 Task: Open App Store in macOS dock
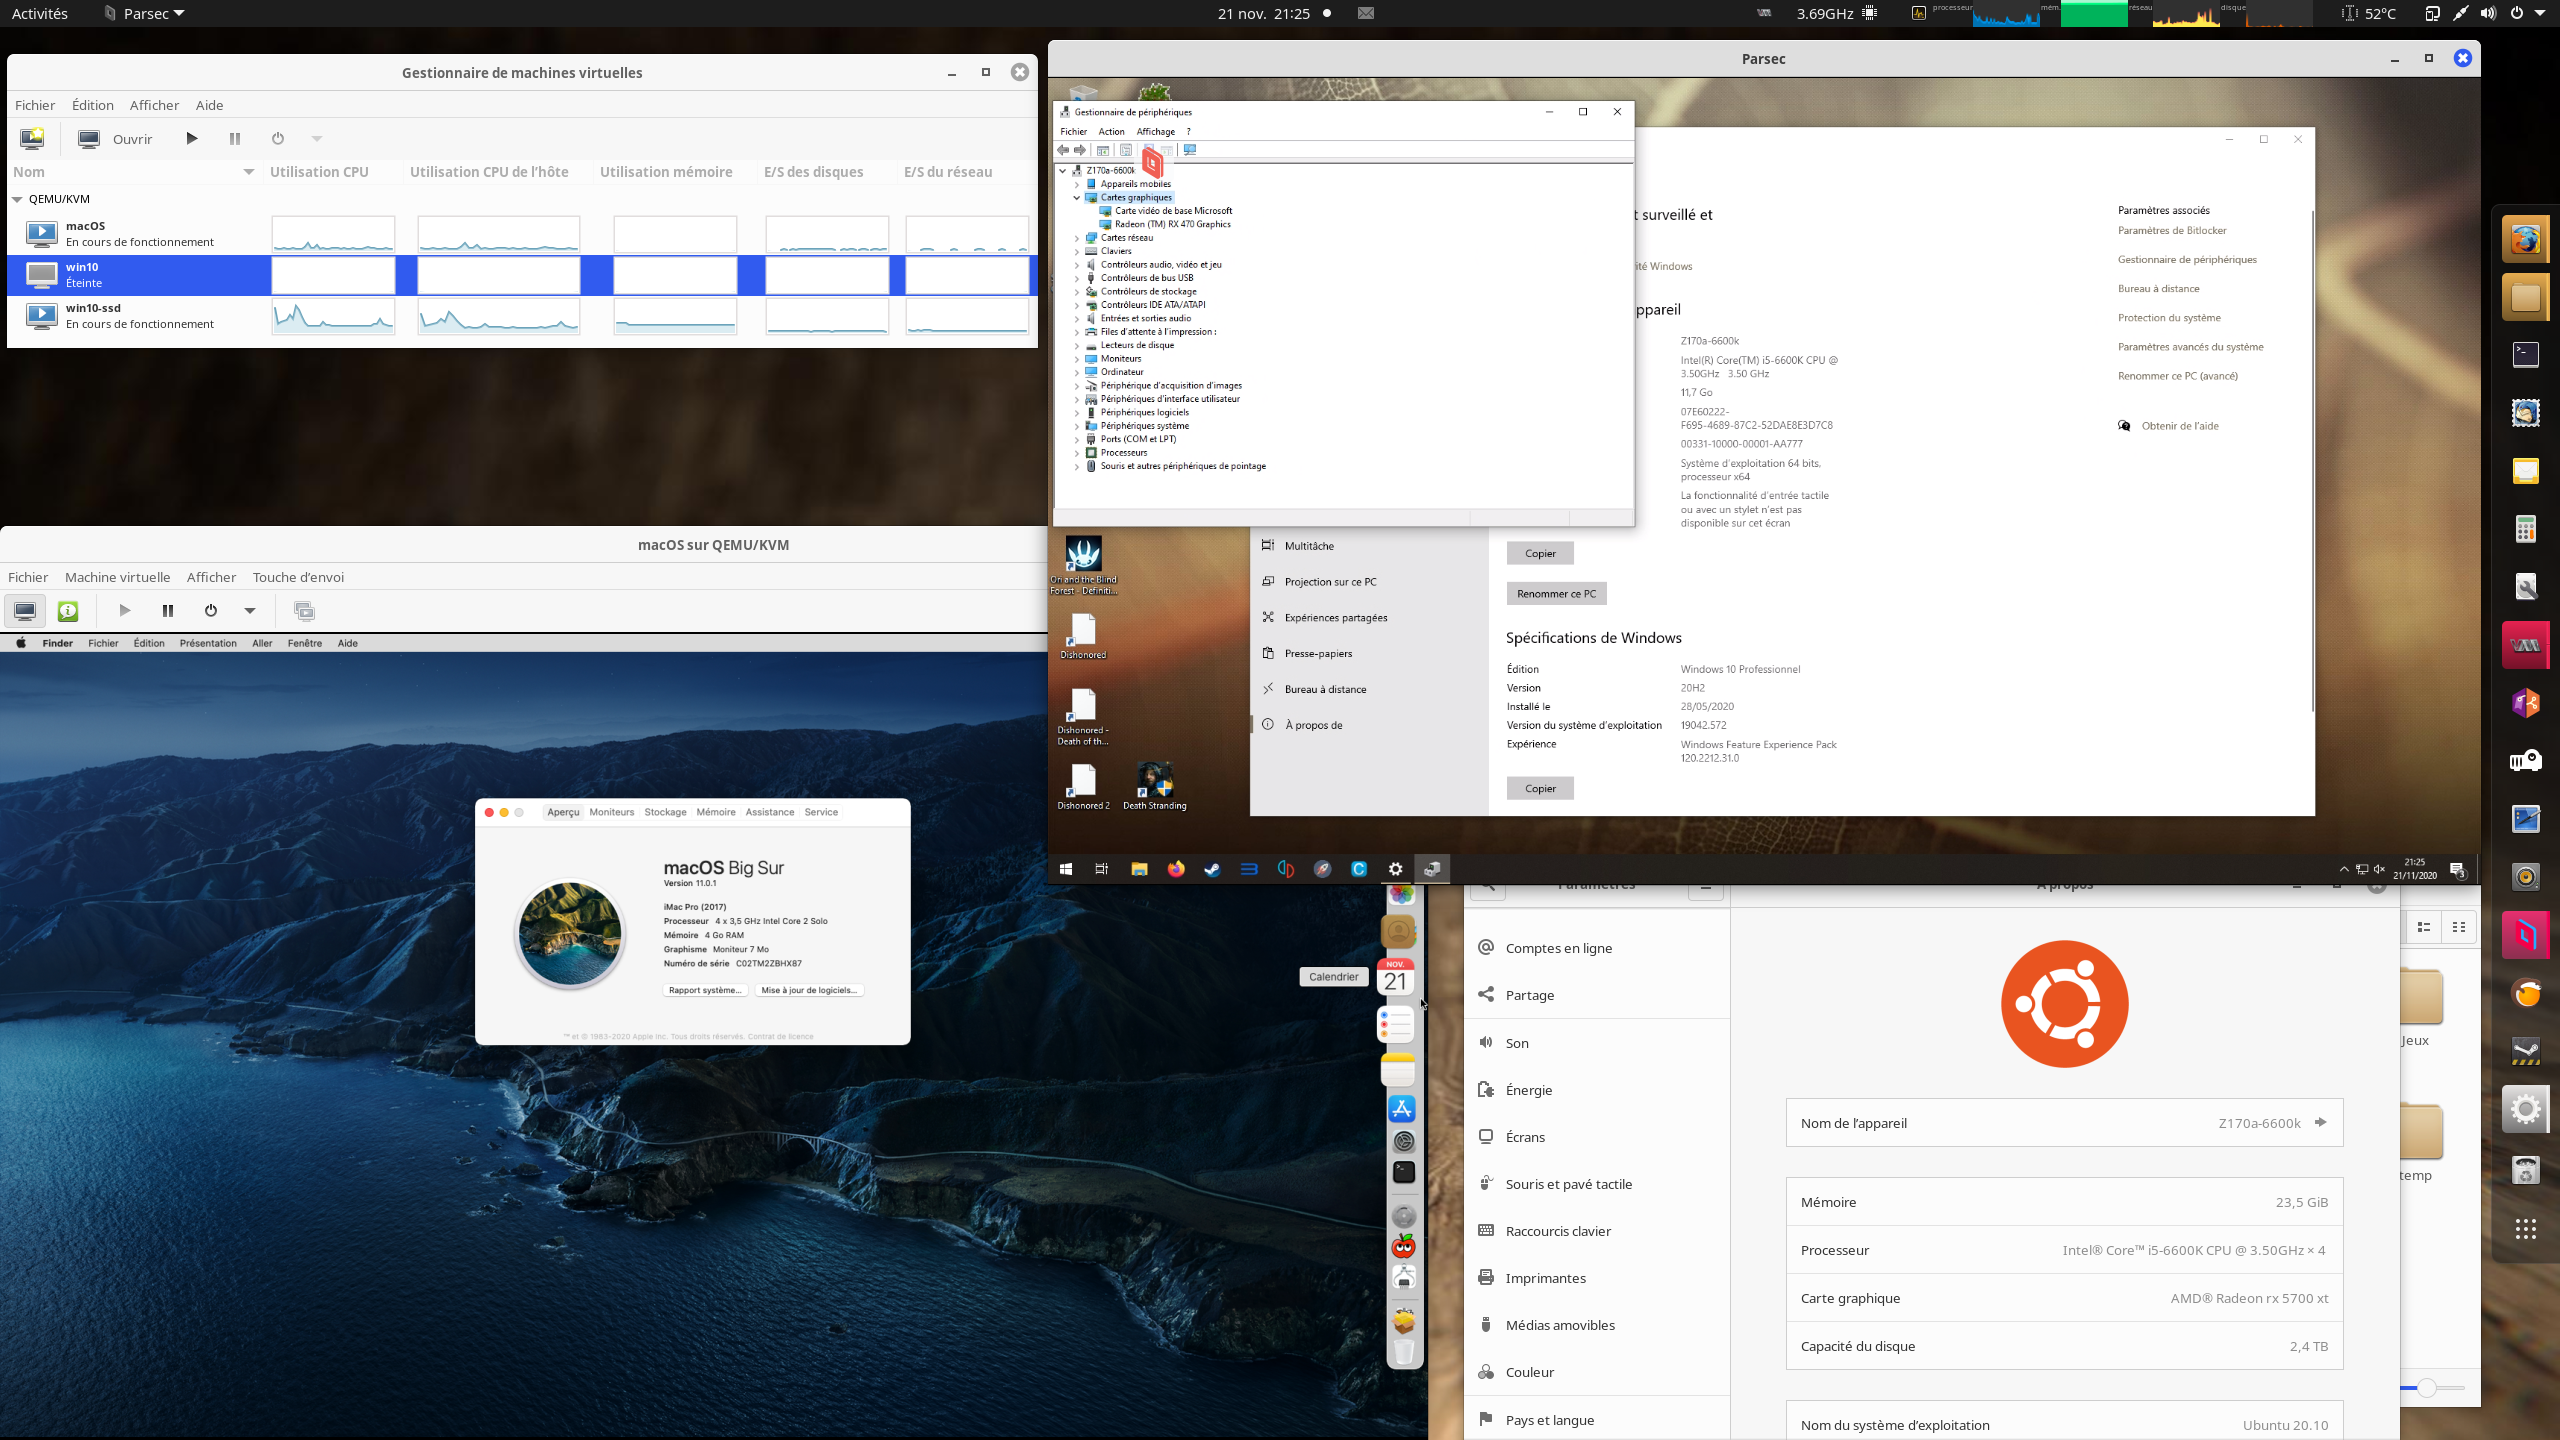pyautogui.click(x=1402, y=1109)
